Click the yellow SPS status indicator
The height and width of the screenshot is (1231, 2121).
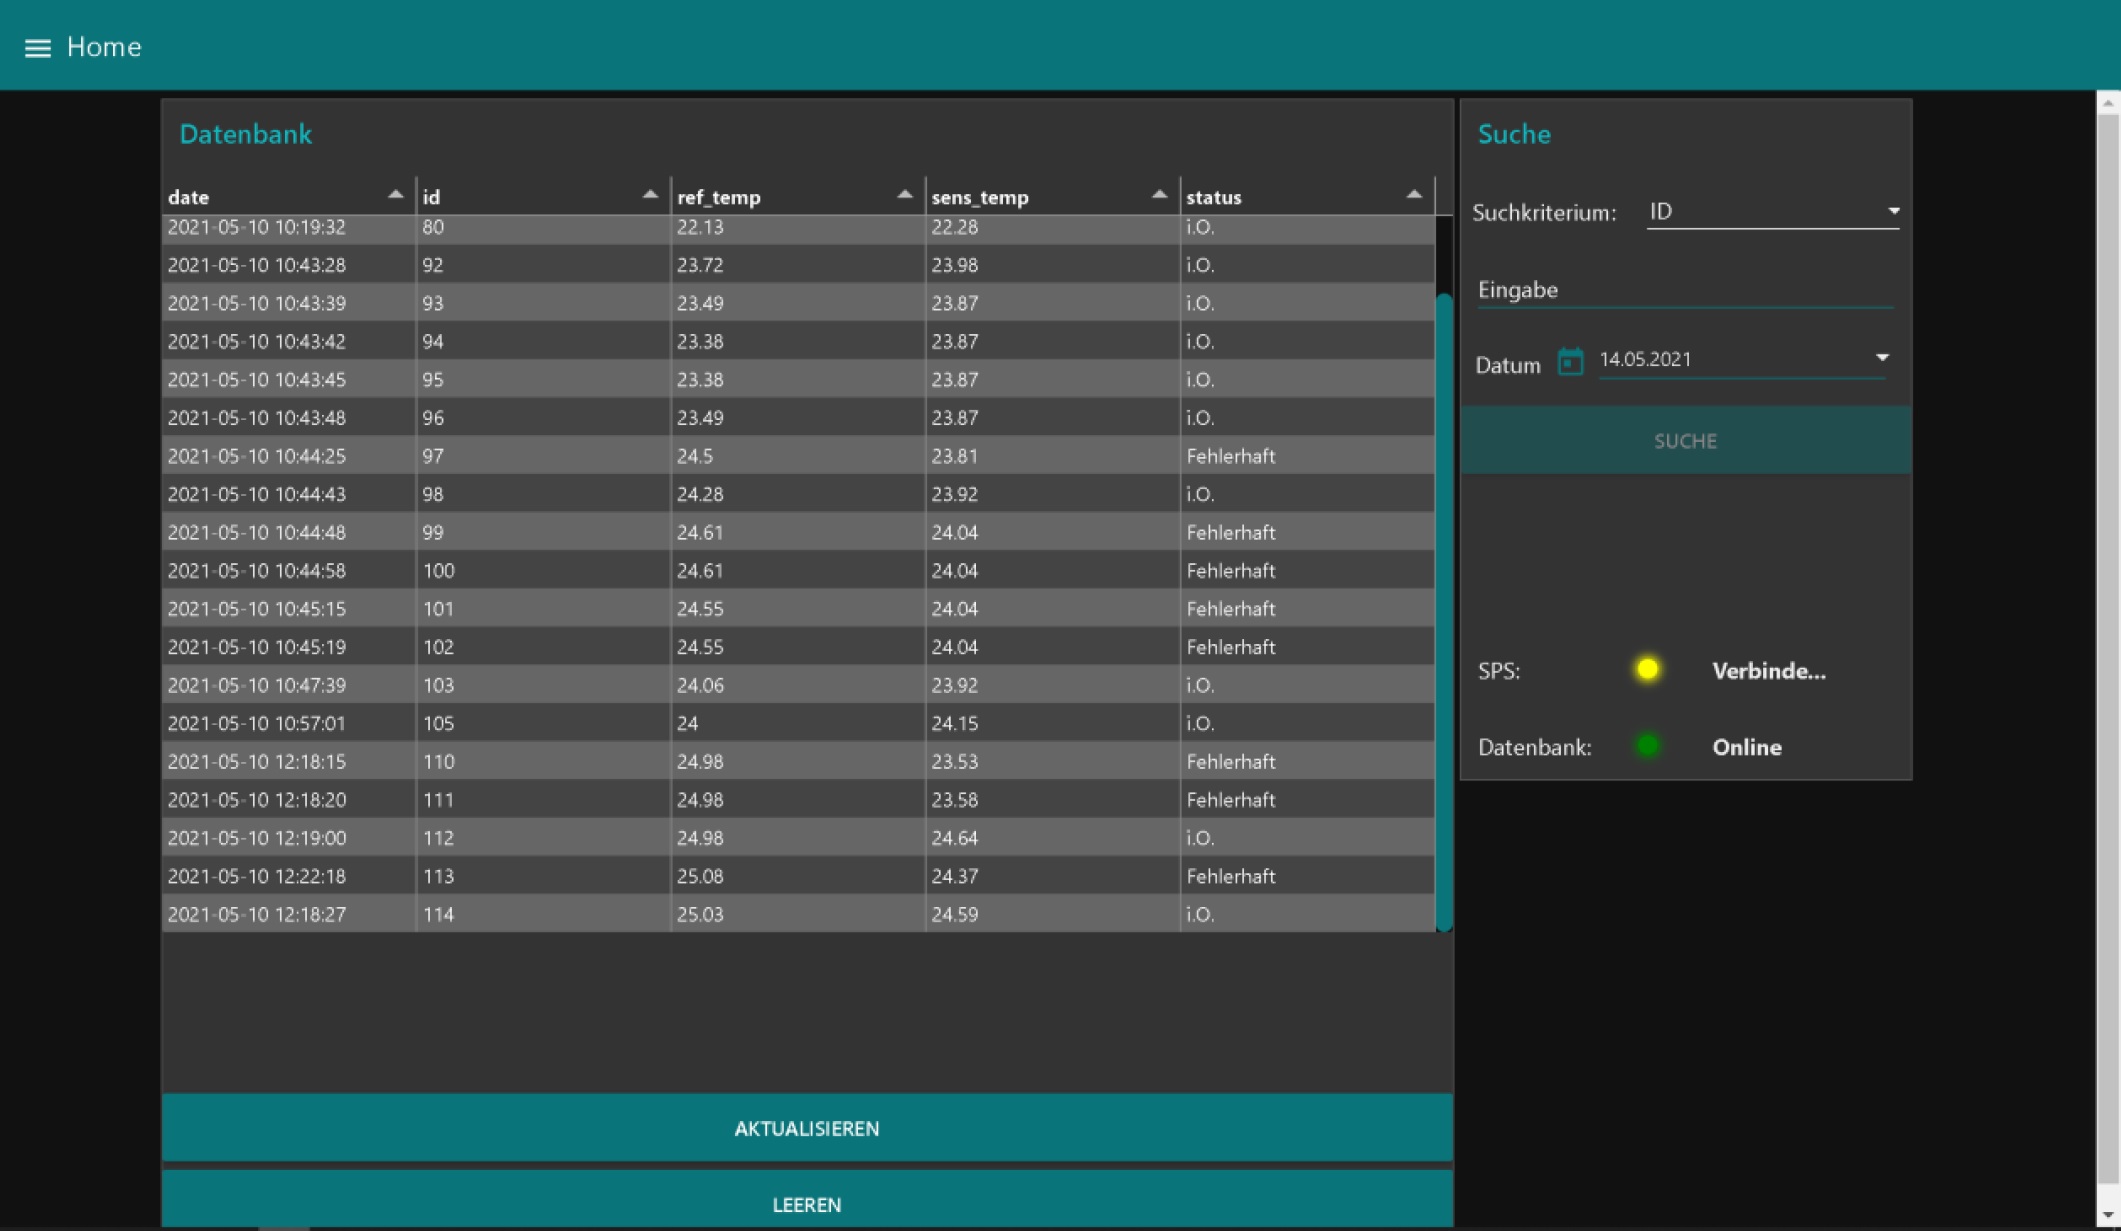1647,670
